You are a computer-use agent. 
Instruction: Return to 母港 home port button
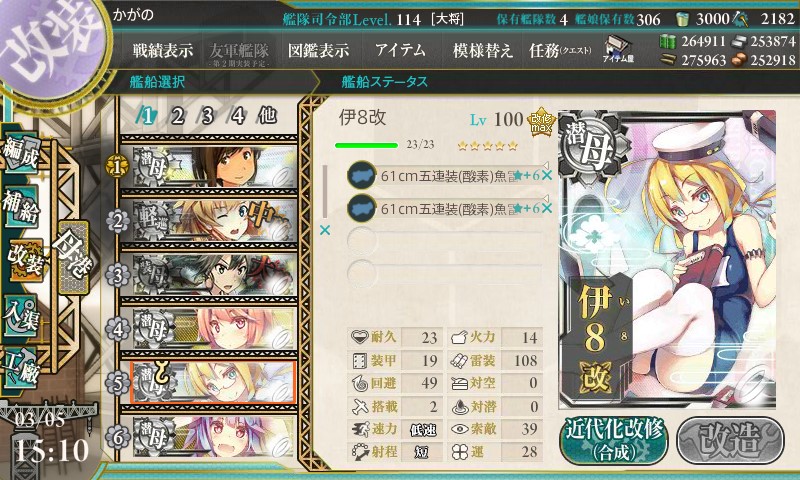74,258
